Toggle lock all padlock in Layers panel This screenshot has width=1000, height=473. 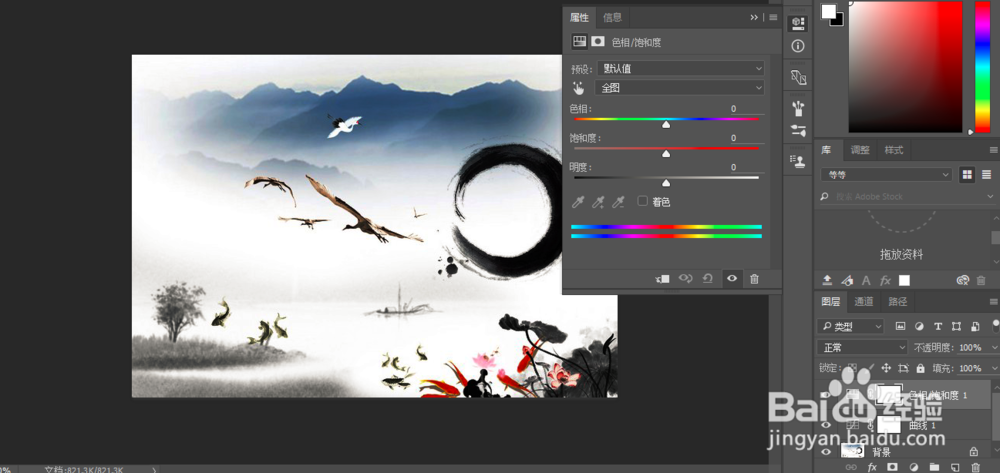point(920,368)
